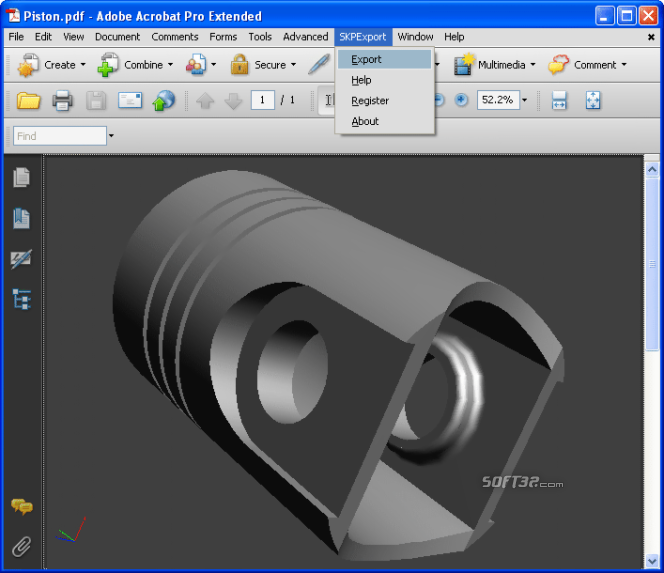Click the upload to web globe icon

163,101
